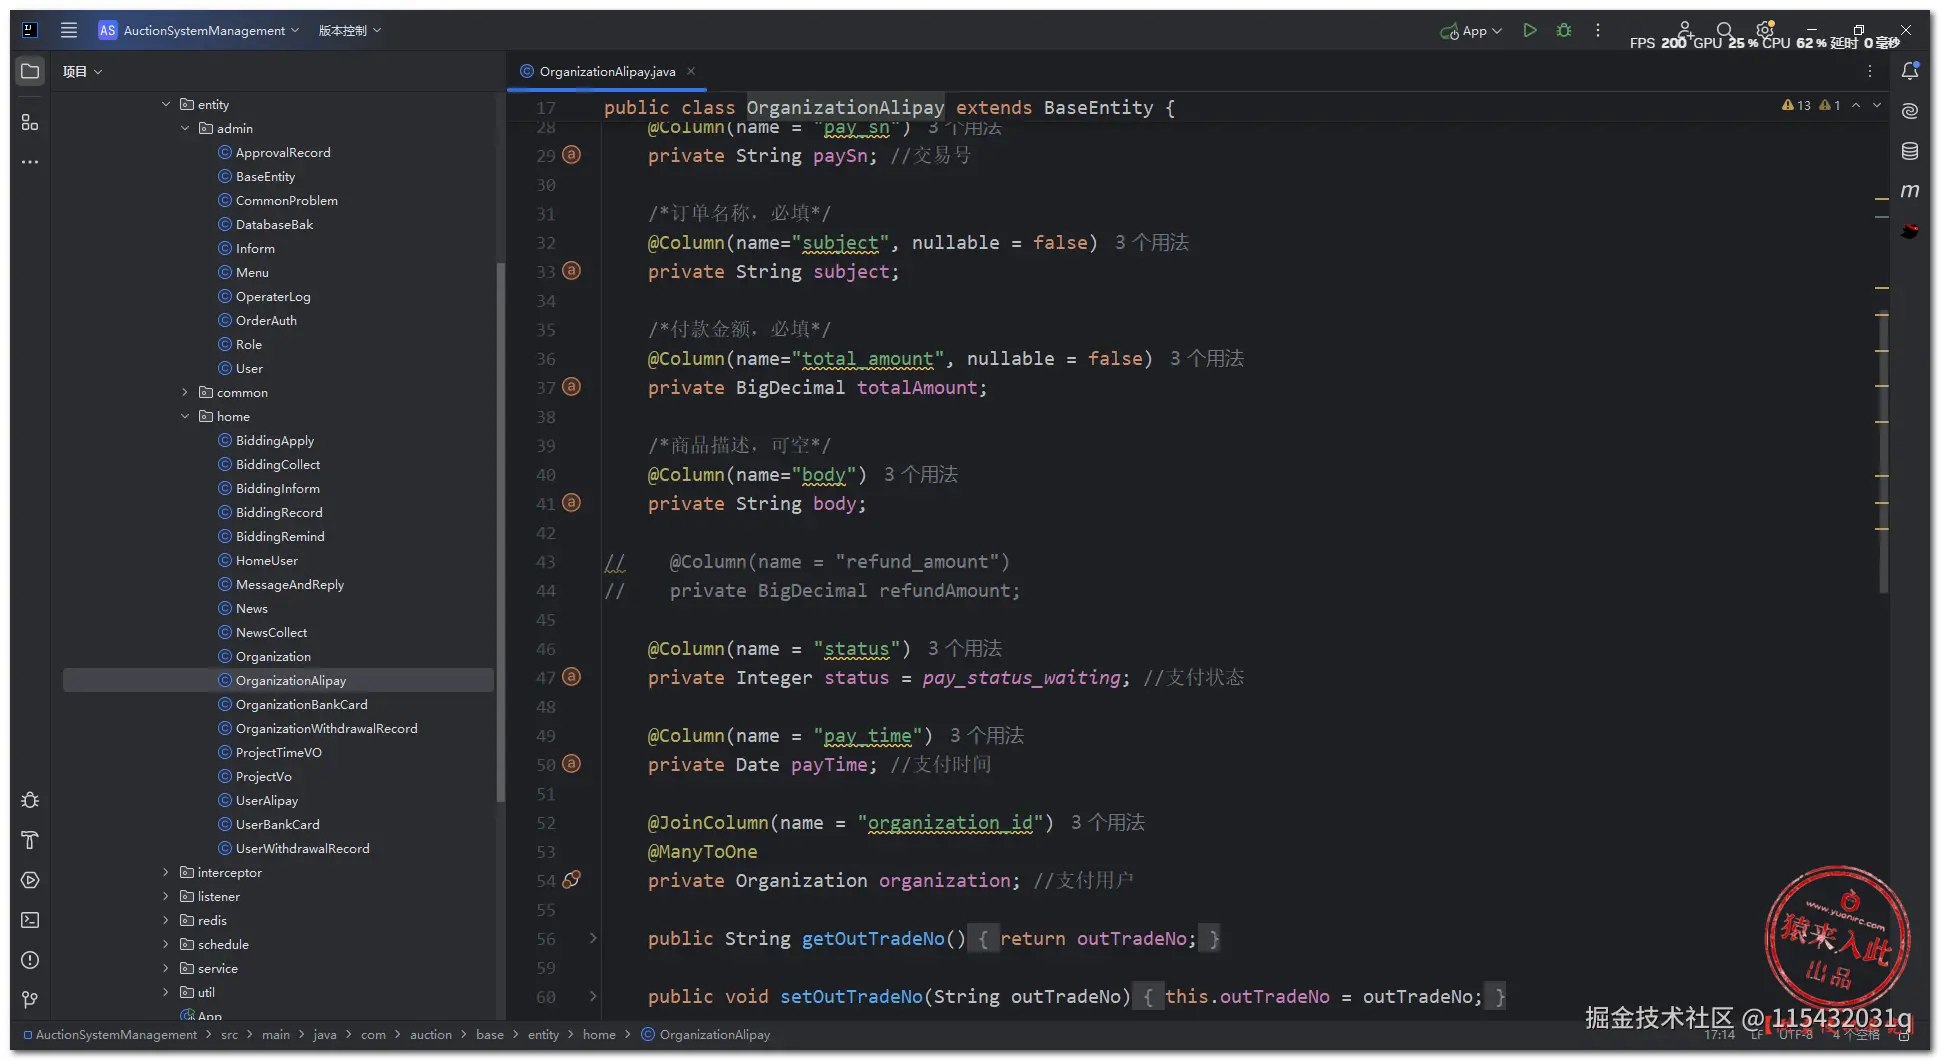Expand the common folder

[x=185, y=392]
